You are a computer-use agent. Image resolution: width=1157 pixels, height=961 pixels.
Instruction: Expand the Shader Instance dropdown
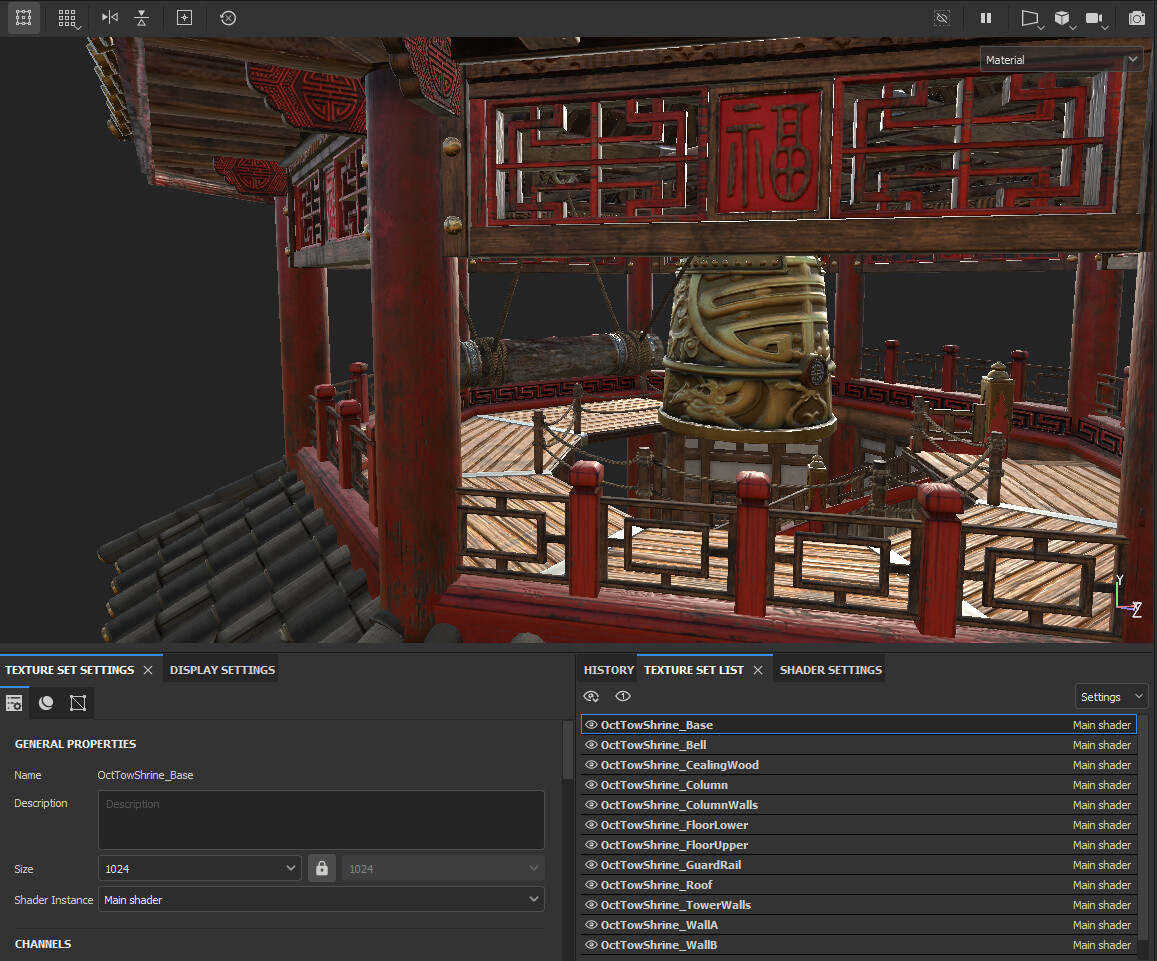tap(321, 900)
